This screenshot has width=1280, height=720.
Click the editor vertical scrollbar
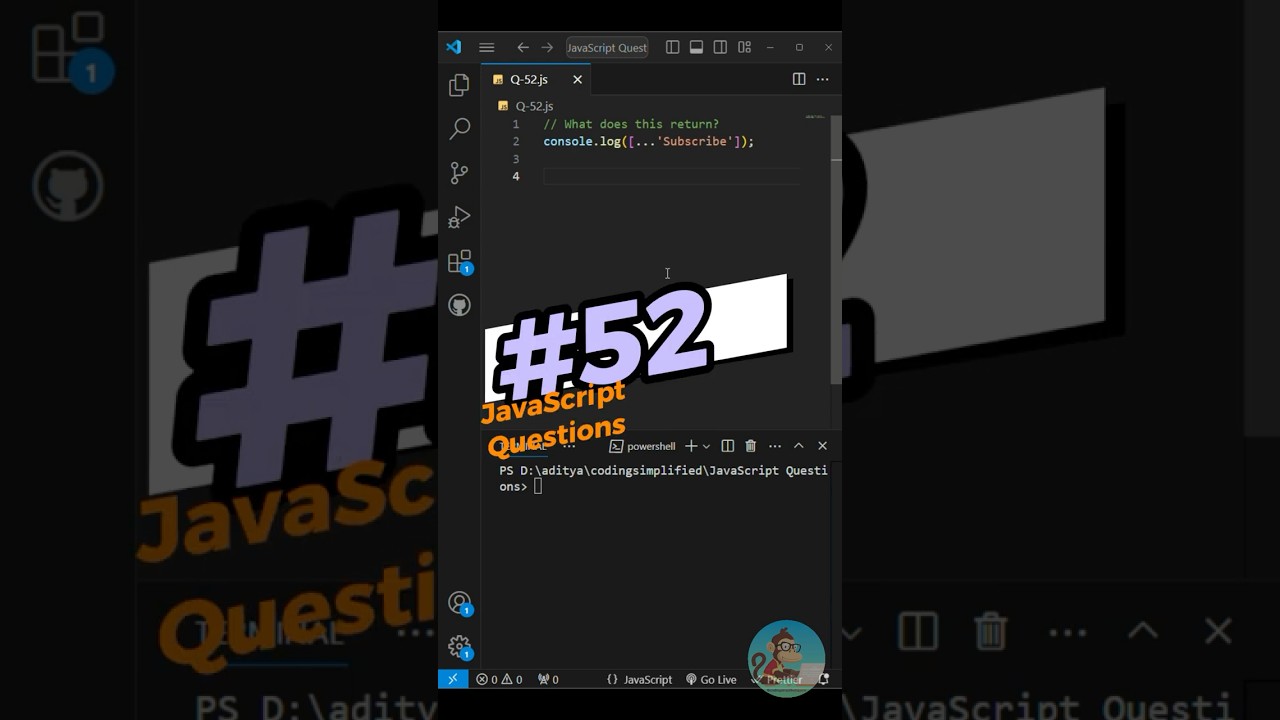click(x=836, y=250)
